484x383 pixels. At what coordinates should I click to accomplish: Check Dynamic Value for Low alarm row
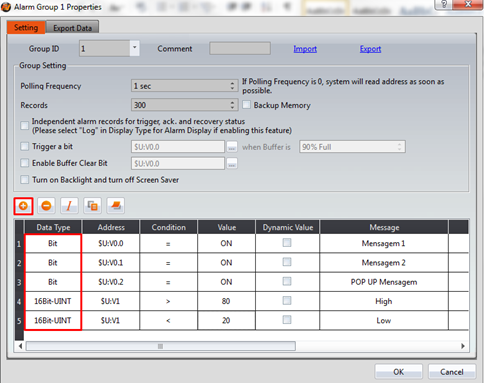click(287, 320)
